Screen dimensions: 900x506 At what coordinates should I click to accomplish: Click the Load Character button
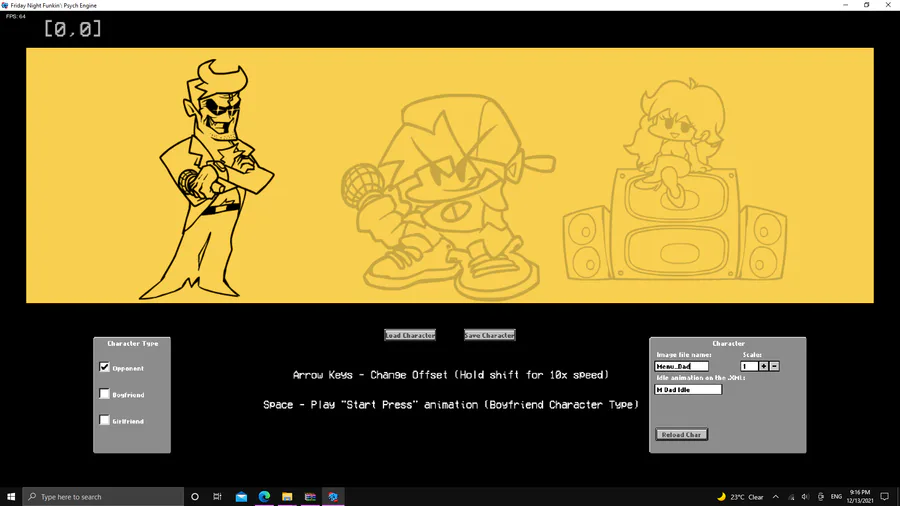tap(410, 335)
